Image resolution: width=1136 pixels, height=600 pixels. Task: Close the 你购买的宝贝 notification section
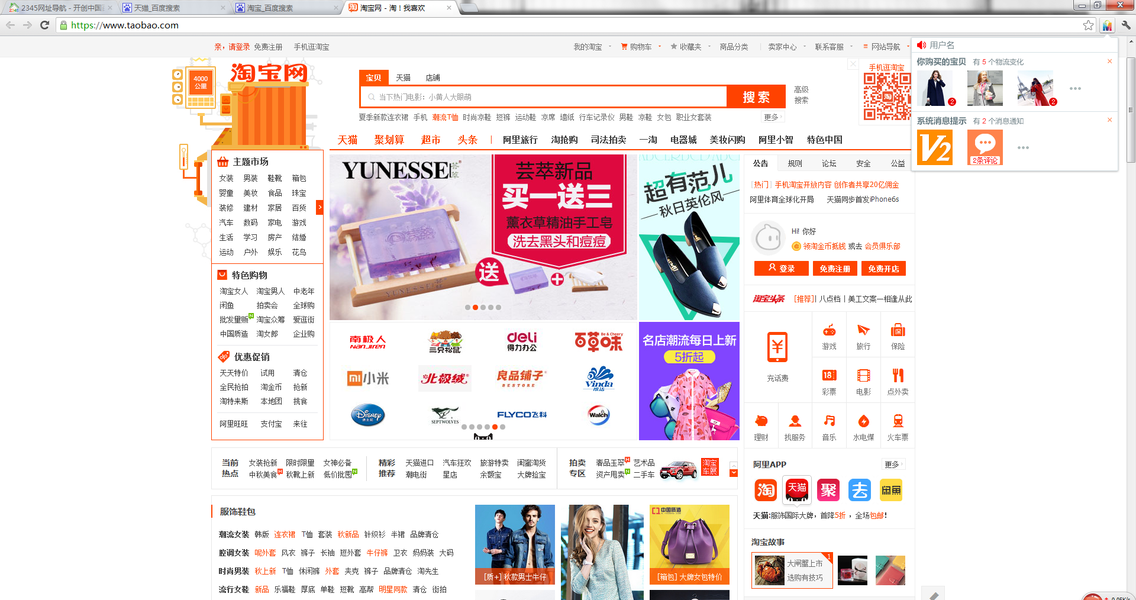click(1109, 62)
